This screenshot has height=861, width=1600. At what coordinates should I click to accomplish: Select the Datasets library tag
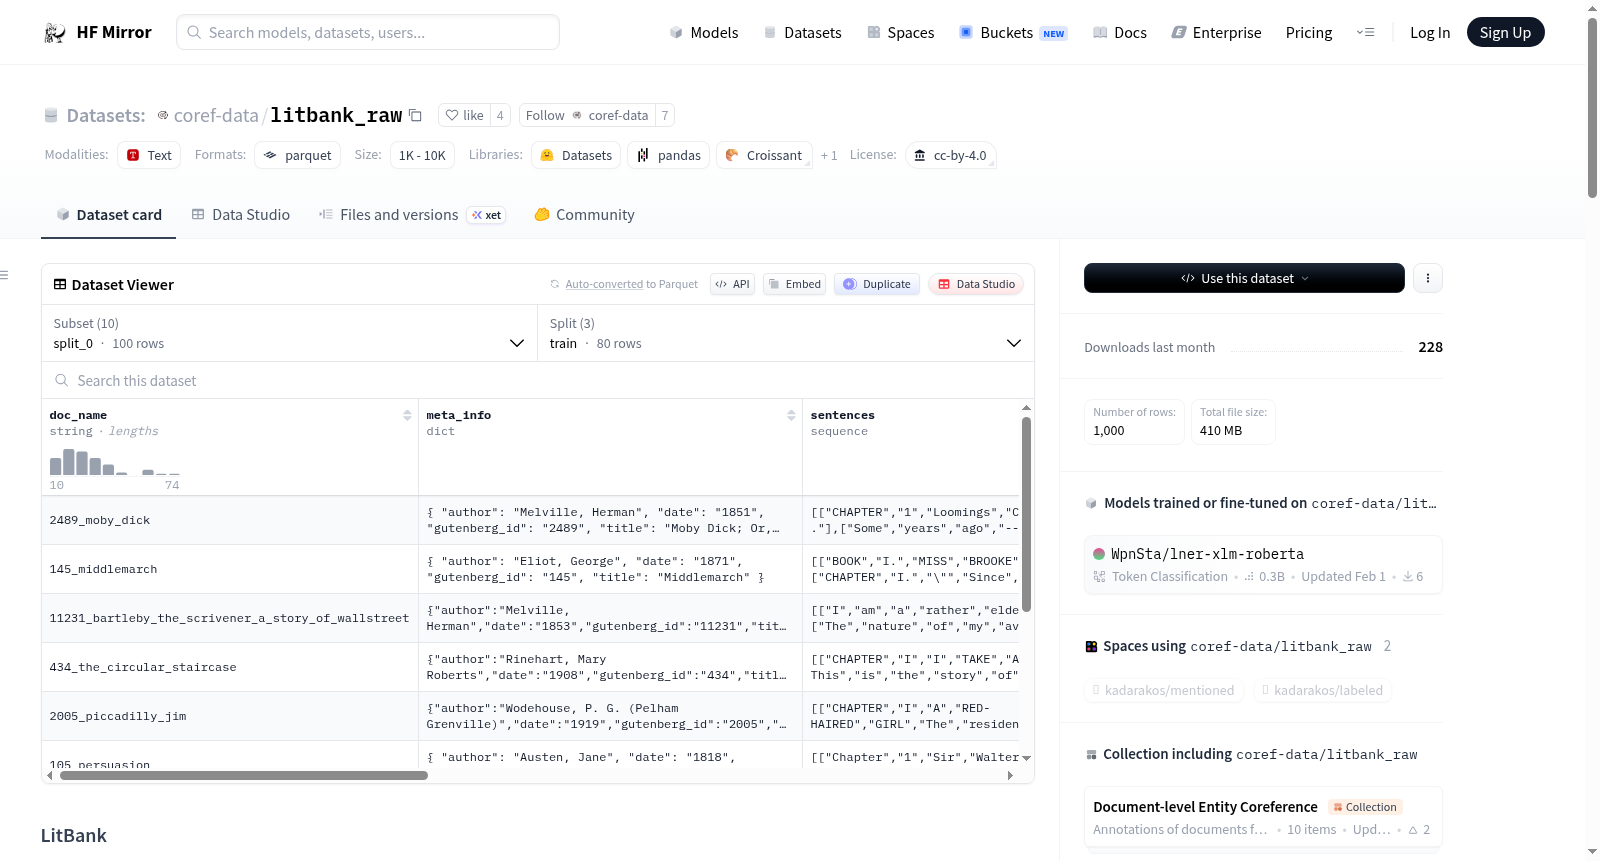click(576, 155)
